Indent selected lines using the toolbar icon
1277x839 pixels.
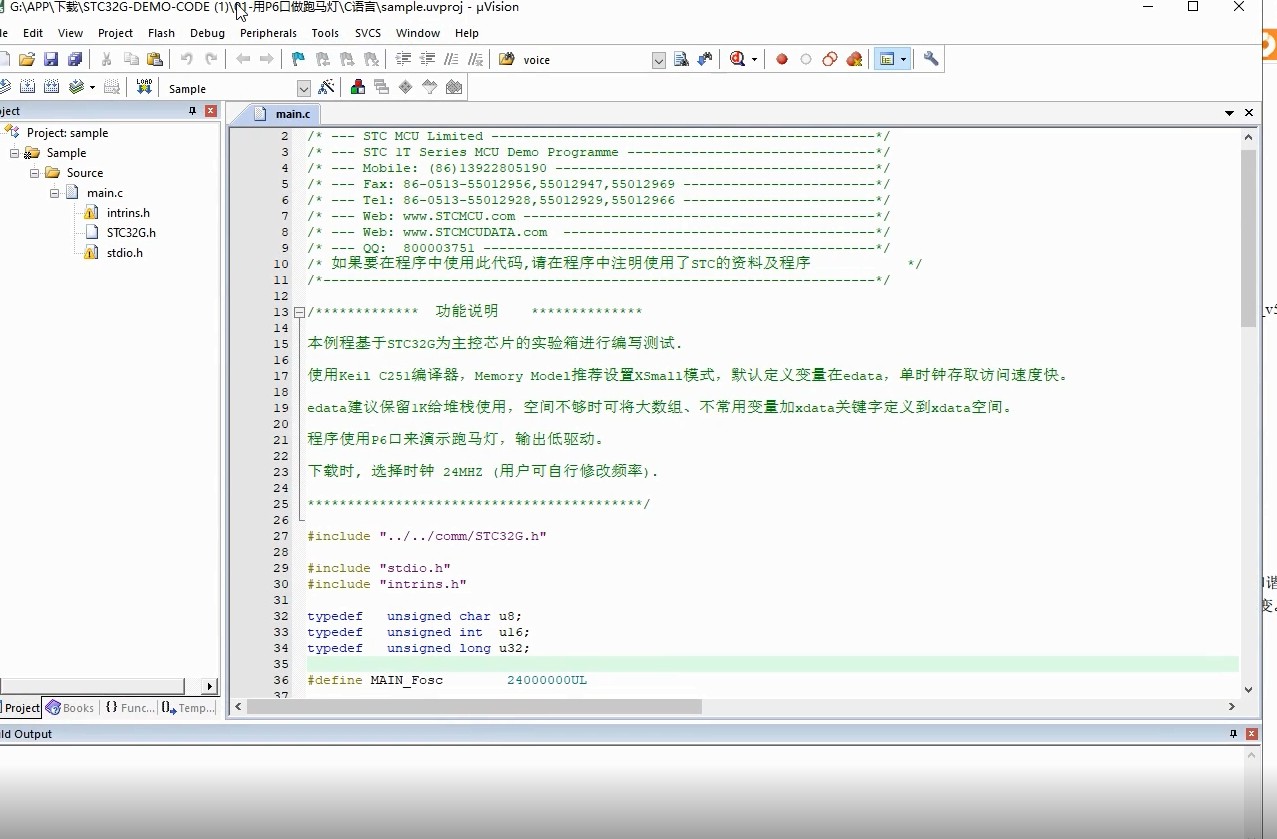pos(403,60)
